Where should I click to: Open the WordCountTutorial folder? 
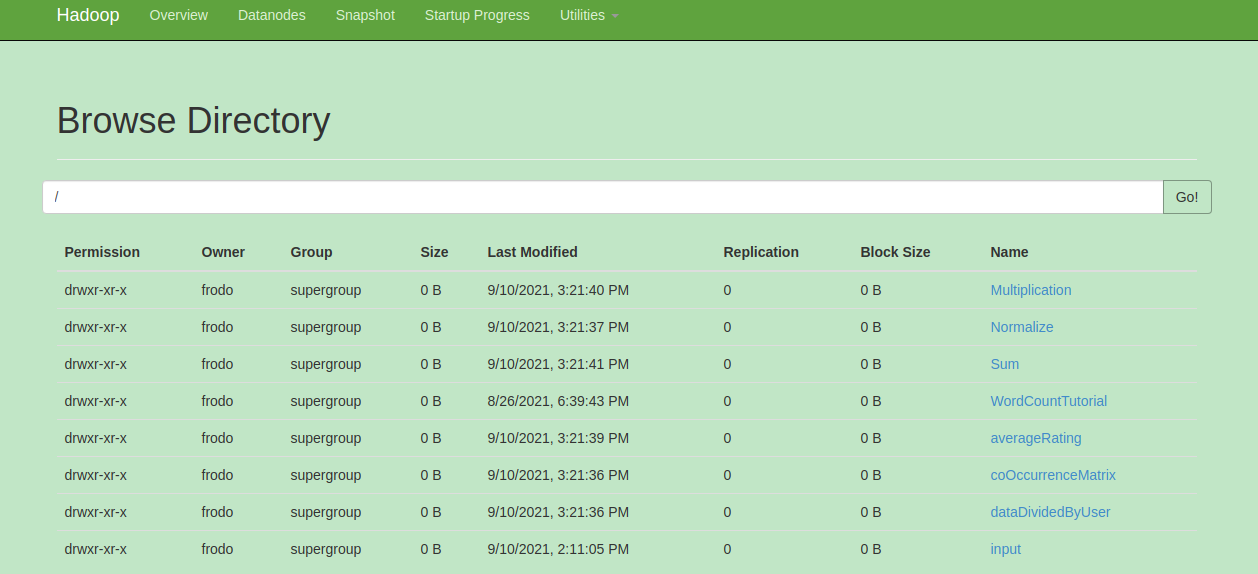click(x=1048, y=401)
